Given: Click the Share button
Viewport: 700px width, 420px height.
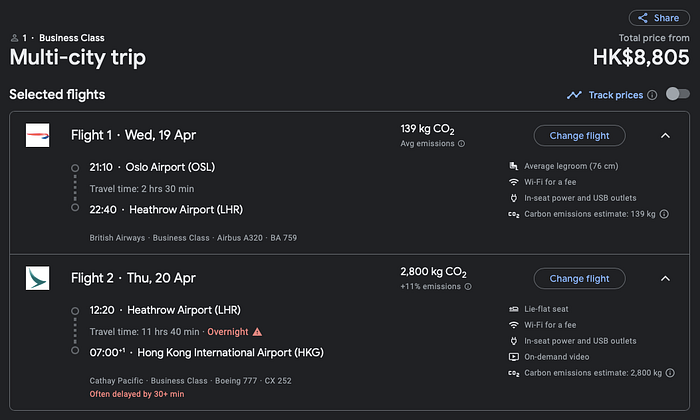Looking at the screenshot, I should tap(659, 18).
